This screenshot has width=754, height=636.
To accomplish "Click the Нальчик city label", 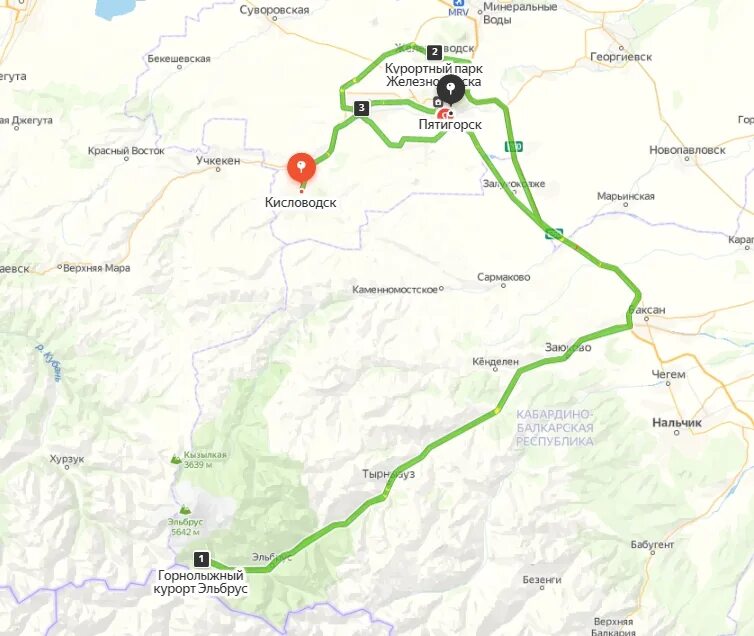I will [677, 423].
